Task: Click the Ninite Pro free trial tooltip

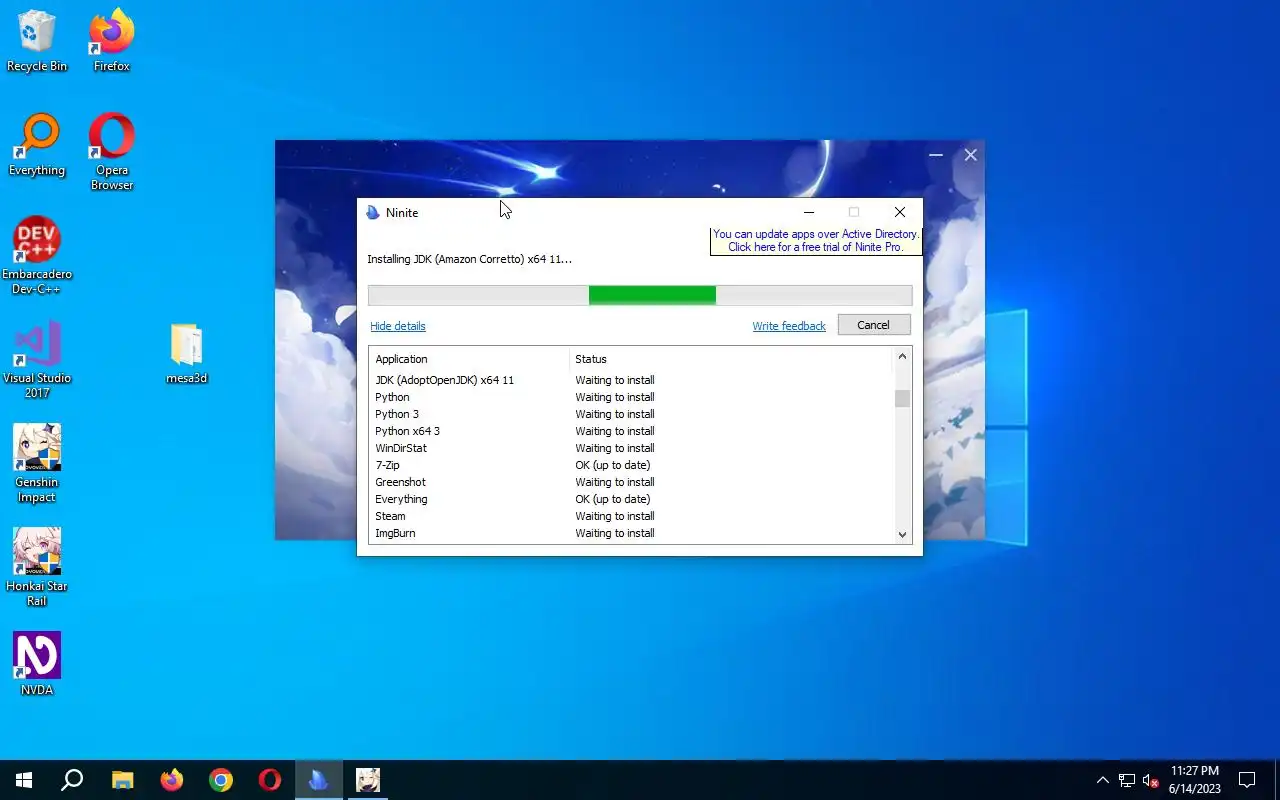Action: [816, 241]
